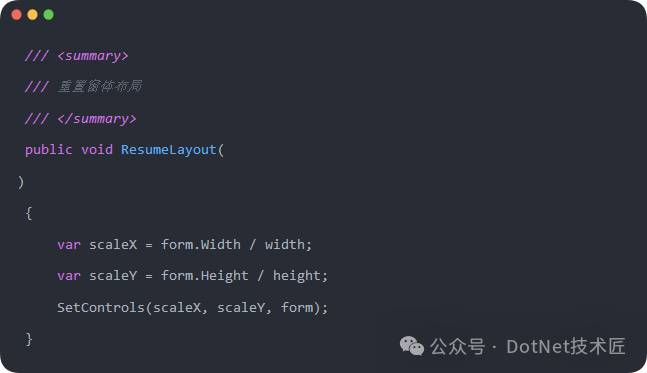The height and width of the screenshot is (373, 647).
Task: Click the yellow minimize dot
Action: pyautogui.click(x=33, y=15)
